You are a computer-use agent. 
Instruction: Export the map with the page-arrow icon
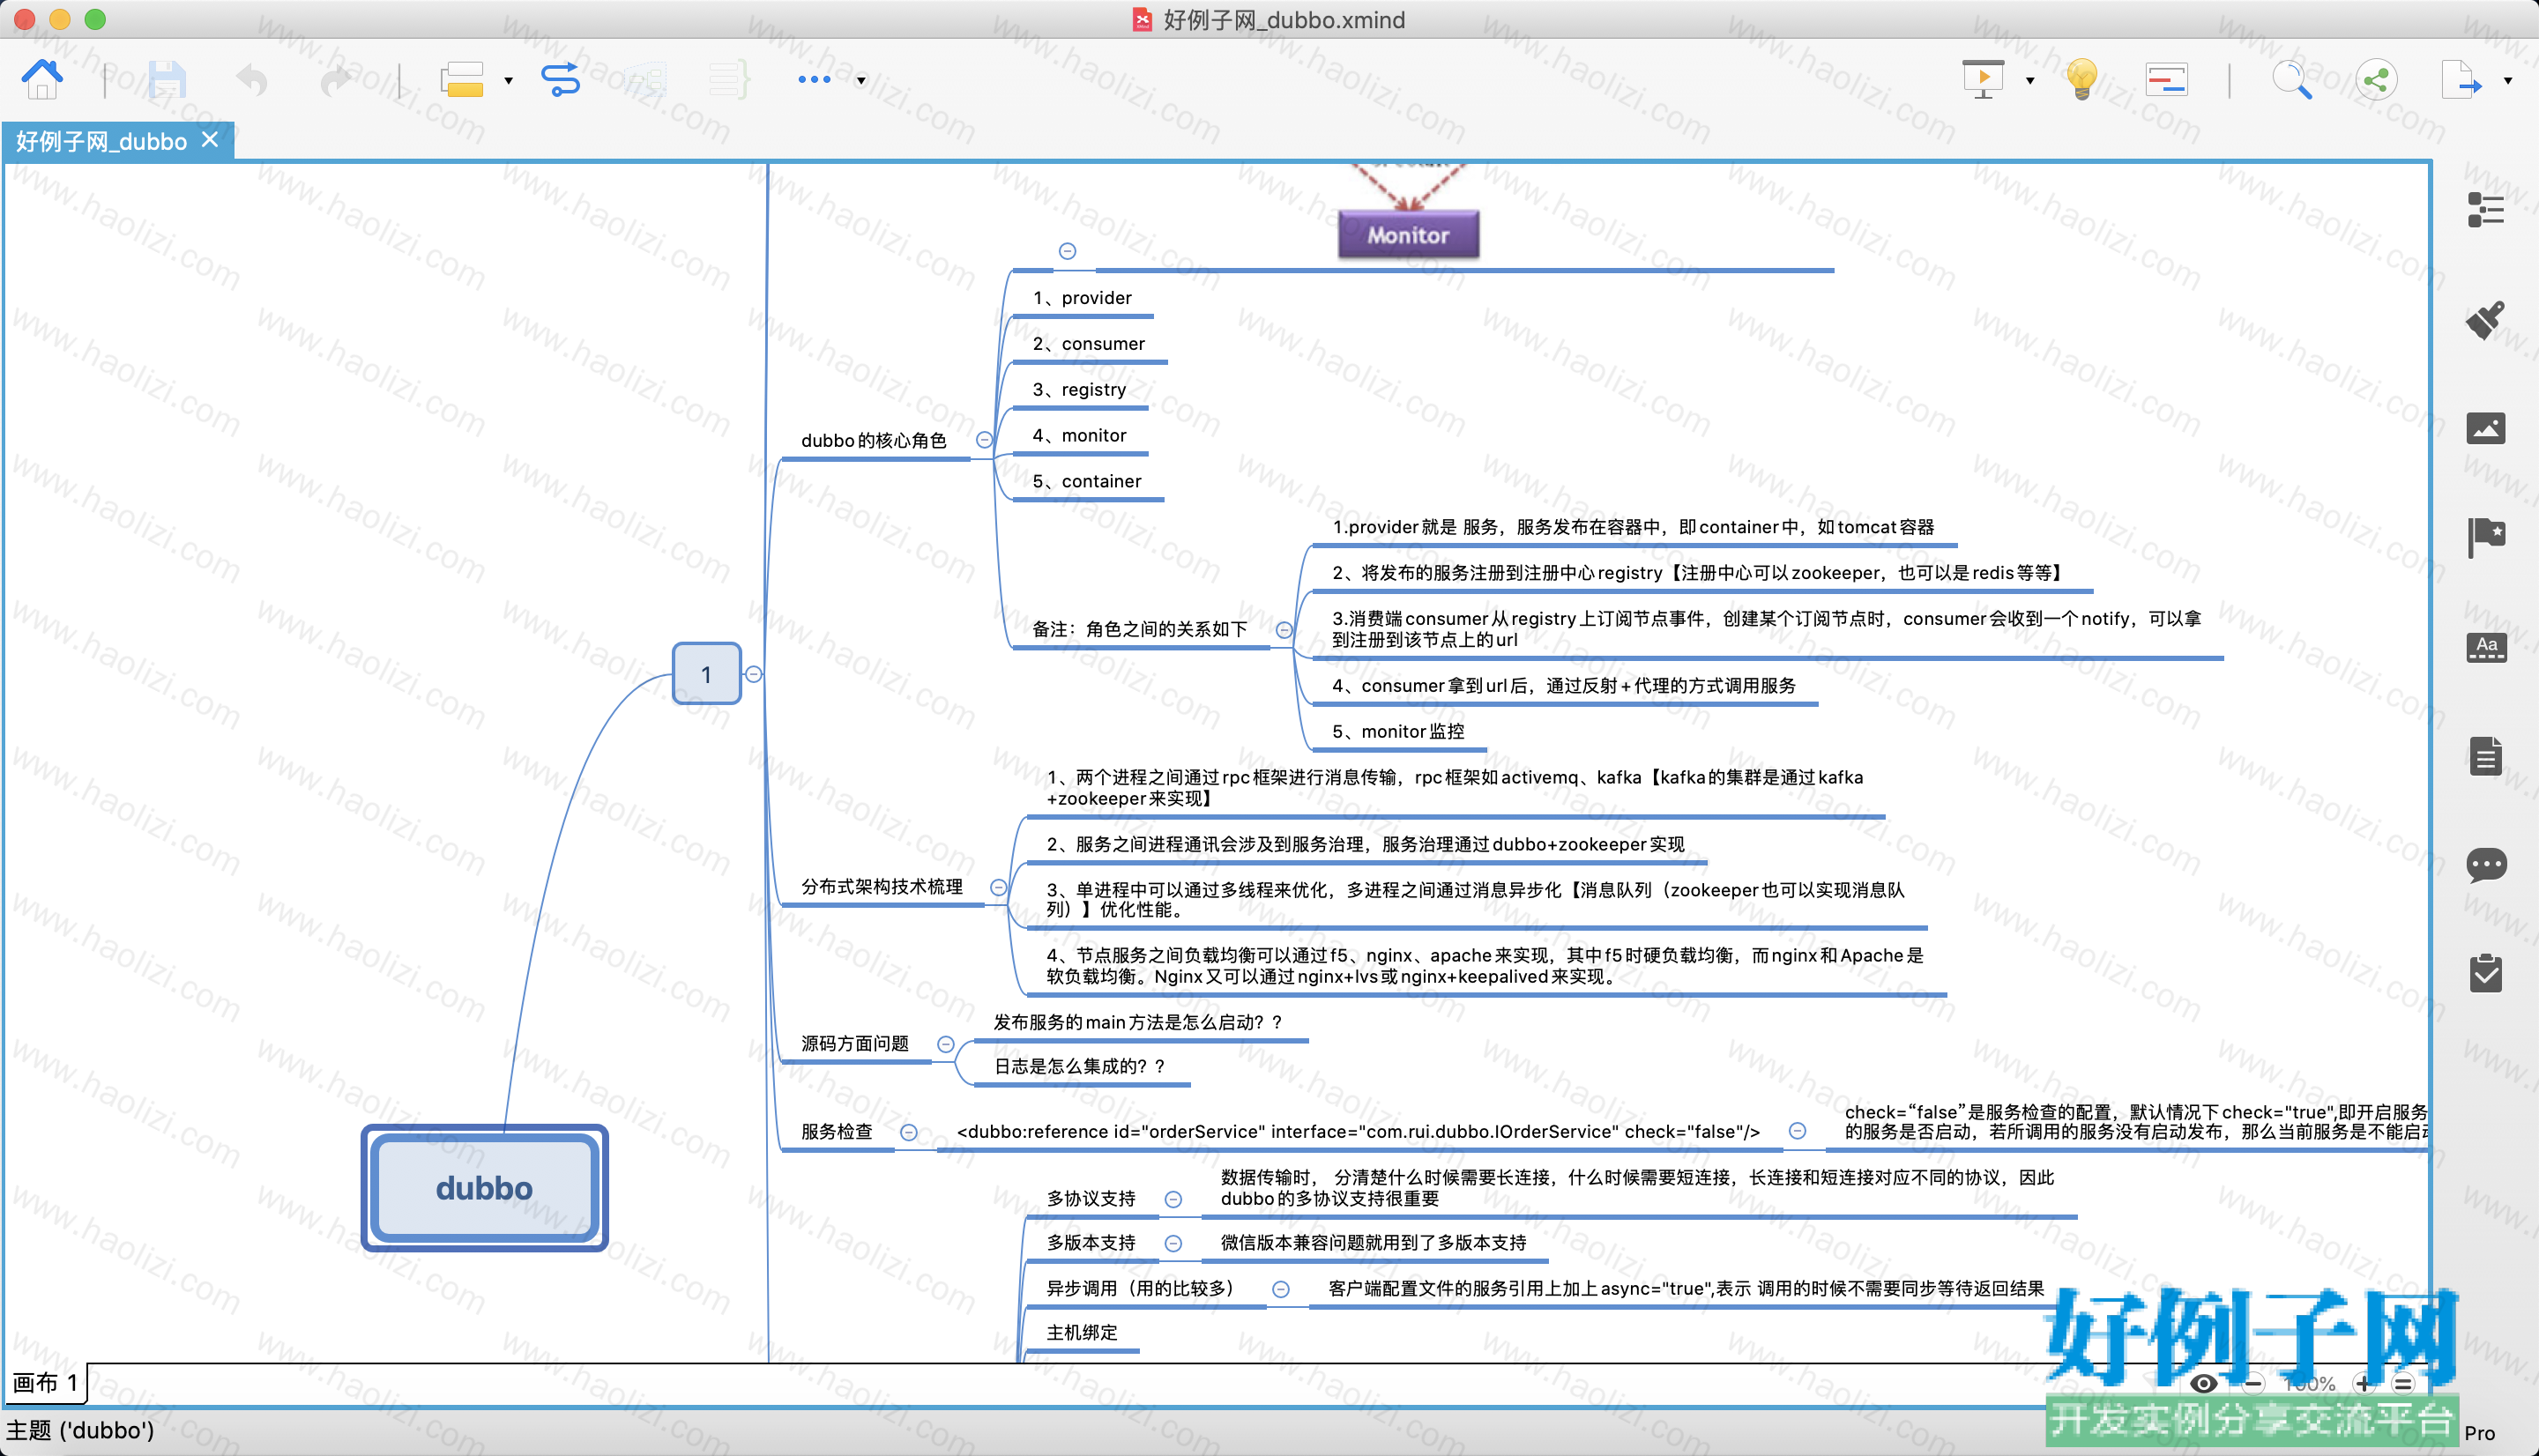[2461, 79]
